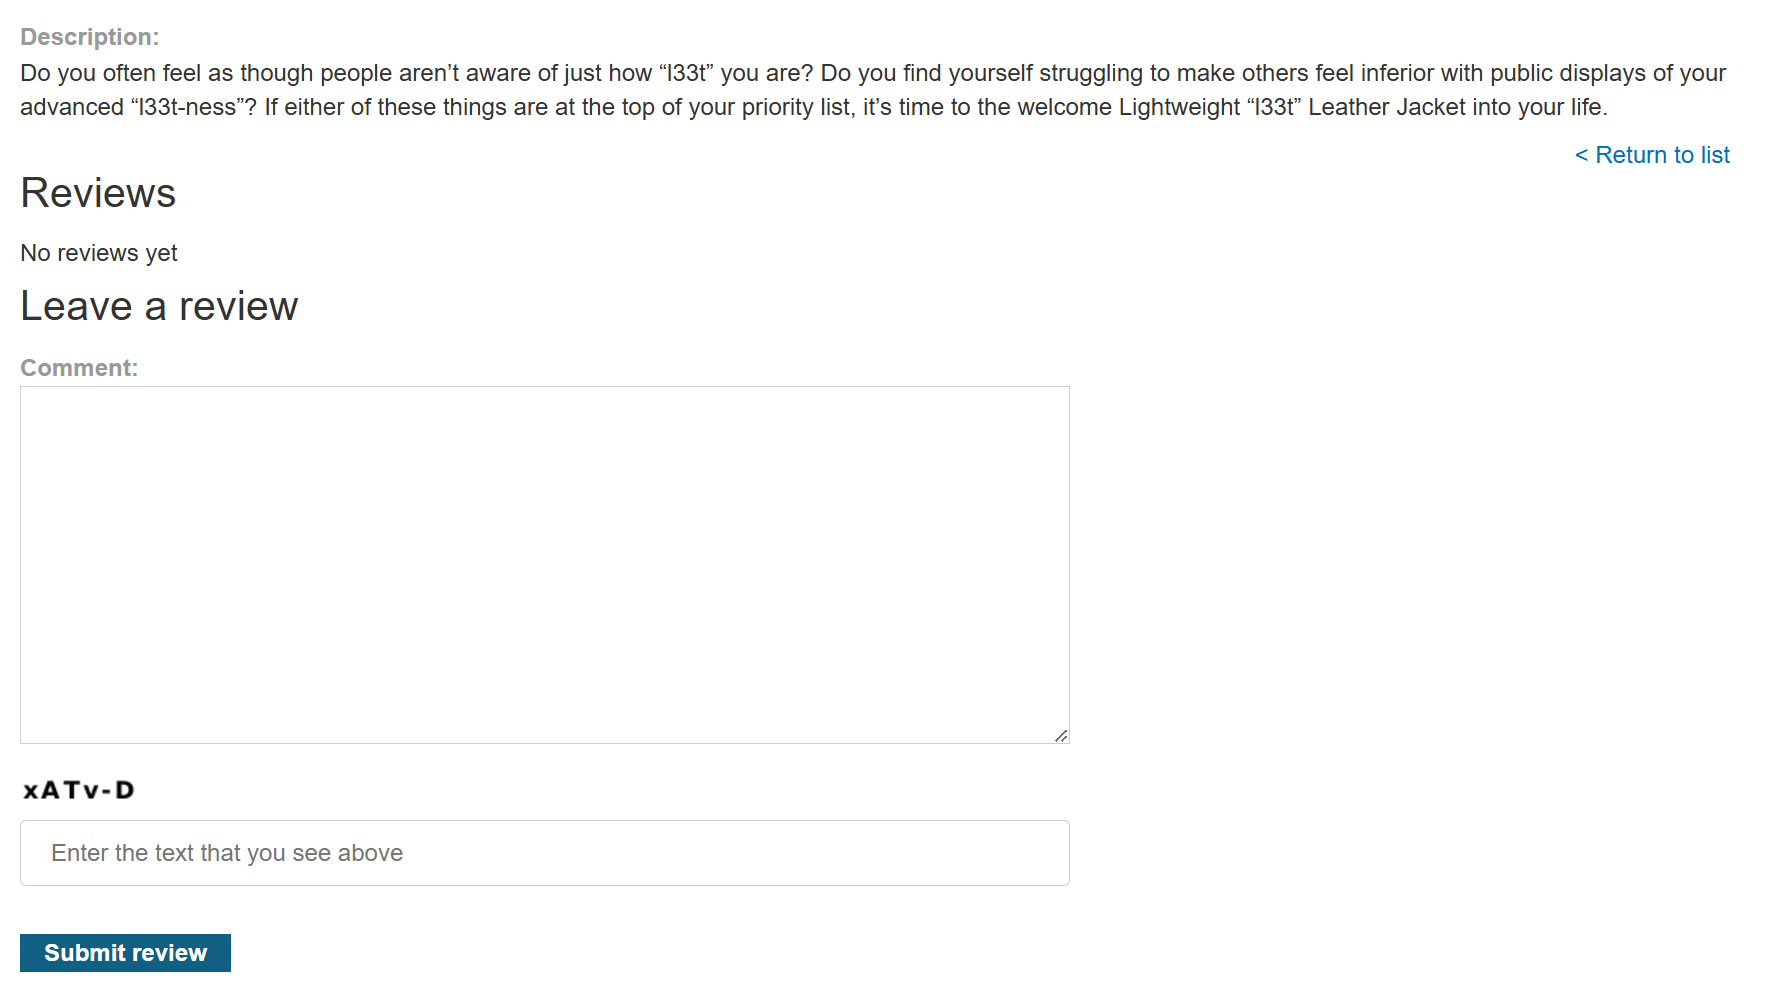
Task: Click the Leave a review heading
Action: tap(159, 306)
